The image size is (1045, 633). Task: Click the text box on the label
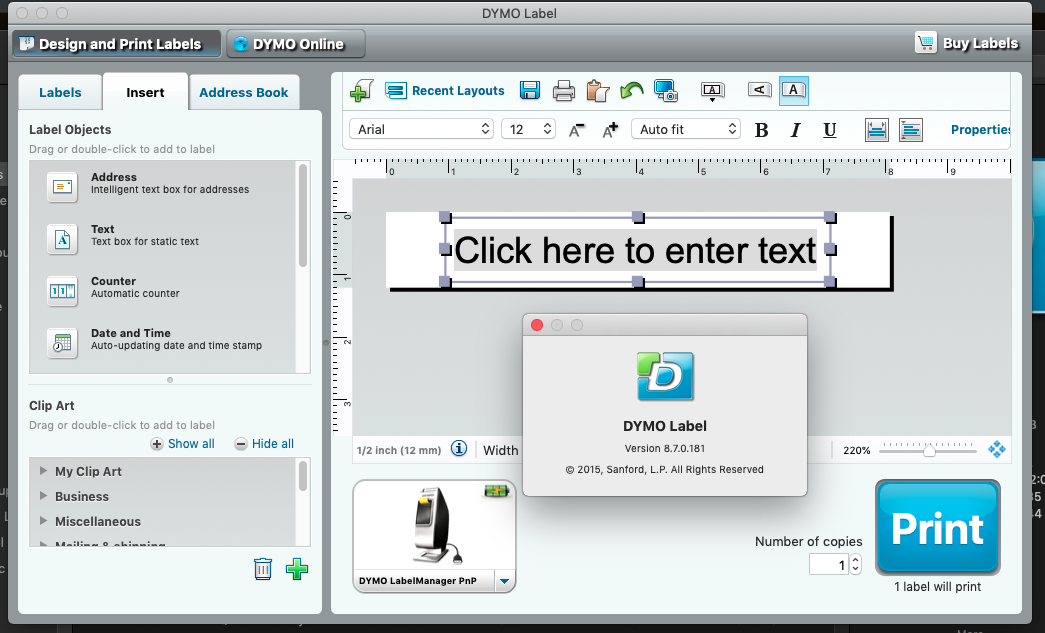click(x=638, y=250)
